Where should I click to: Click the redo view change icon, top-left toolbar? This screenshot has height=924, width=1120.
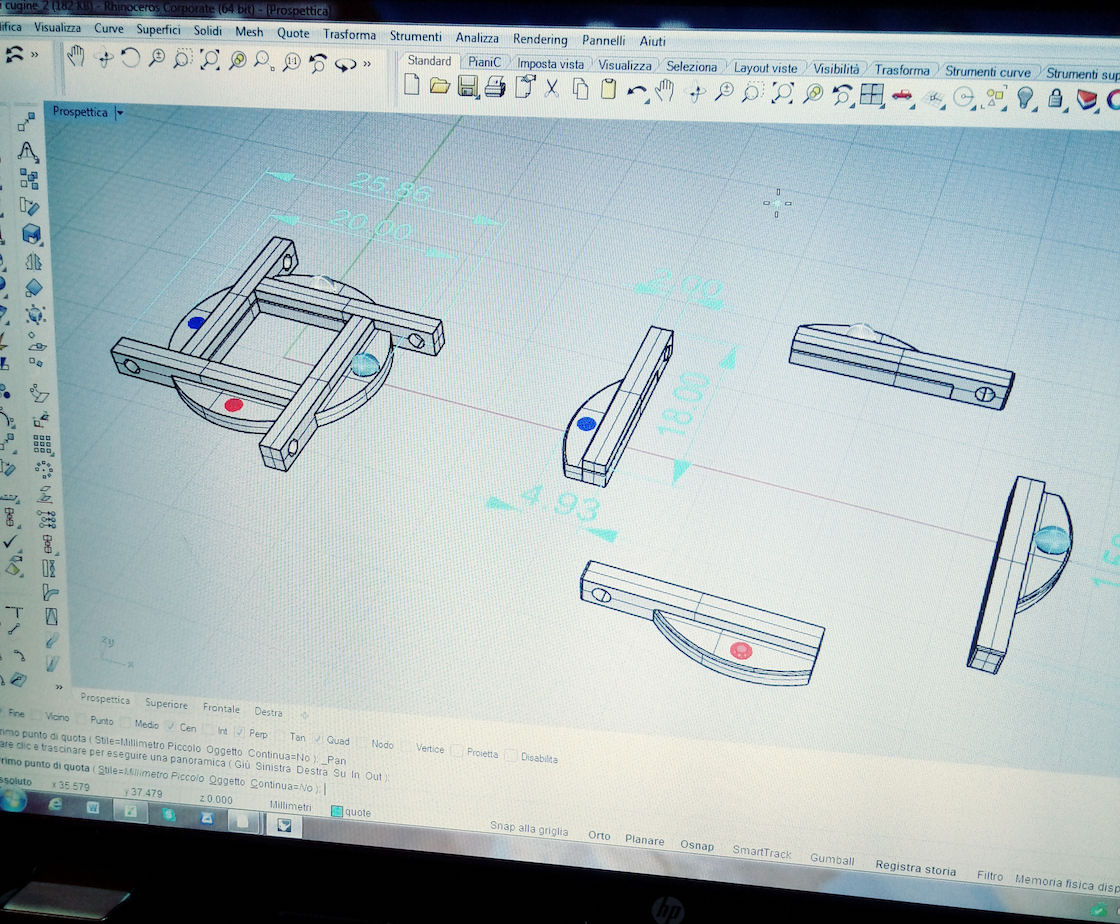point(345,65)
